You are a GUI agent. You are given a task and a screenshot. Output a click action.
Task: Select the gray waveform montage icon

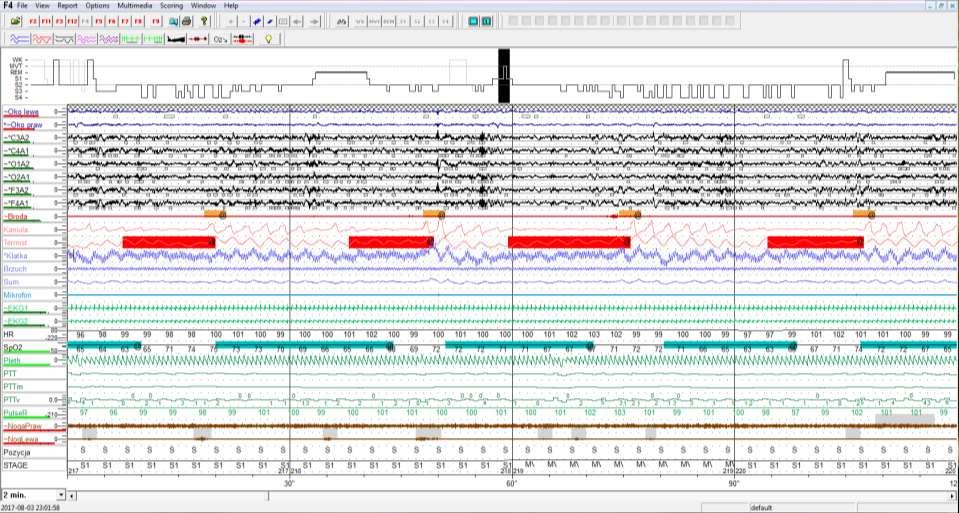pos(64,39)
